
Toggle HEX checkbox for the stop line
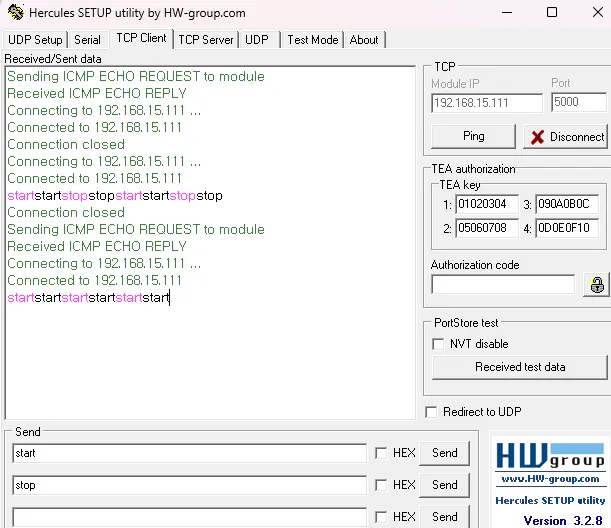(381, 485)
